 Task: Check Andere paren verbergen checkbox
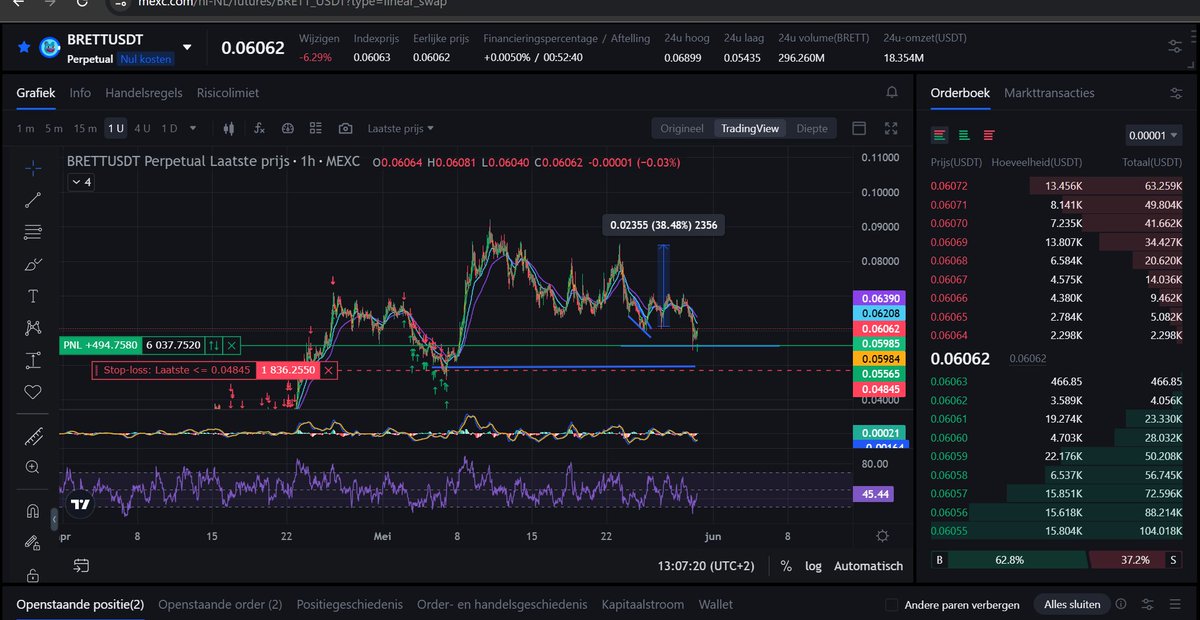point(892,604)
